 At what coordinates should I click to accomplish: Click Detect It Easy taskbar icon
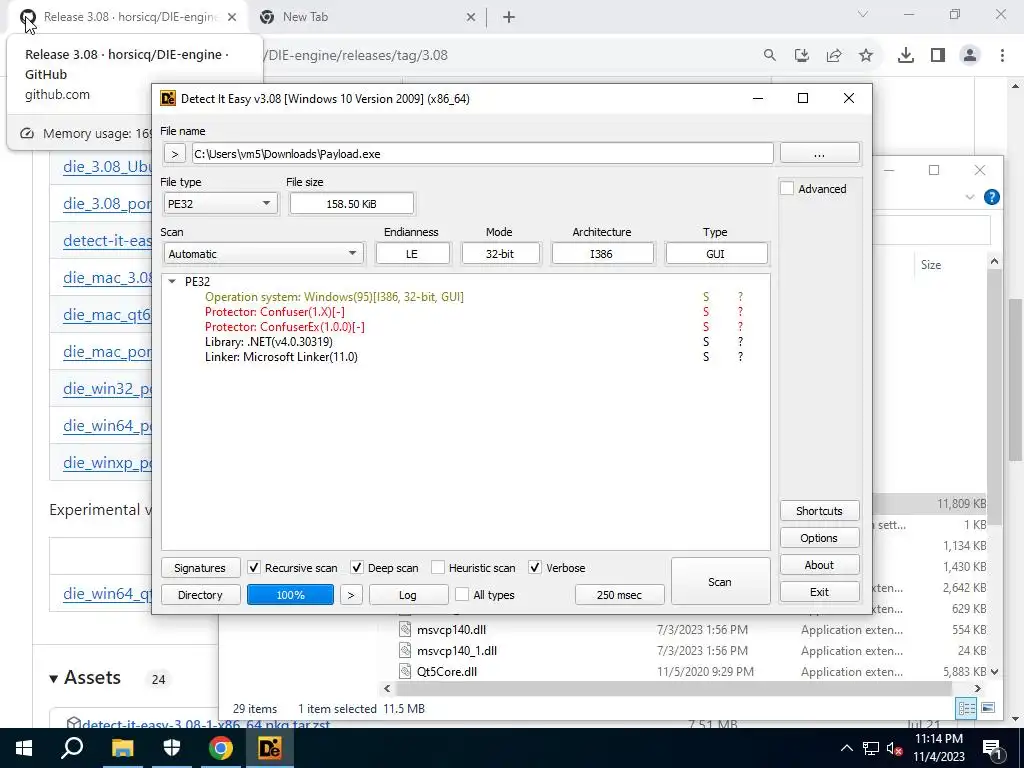(x=270, y=748)
